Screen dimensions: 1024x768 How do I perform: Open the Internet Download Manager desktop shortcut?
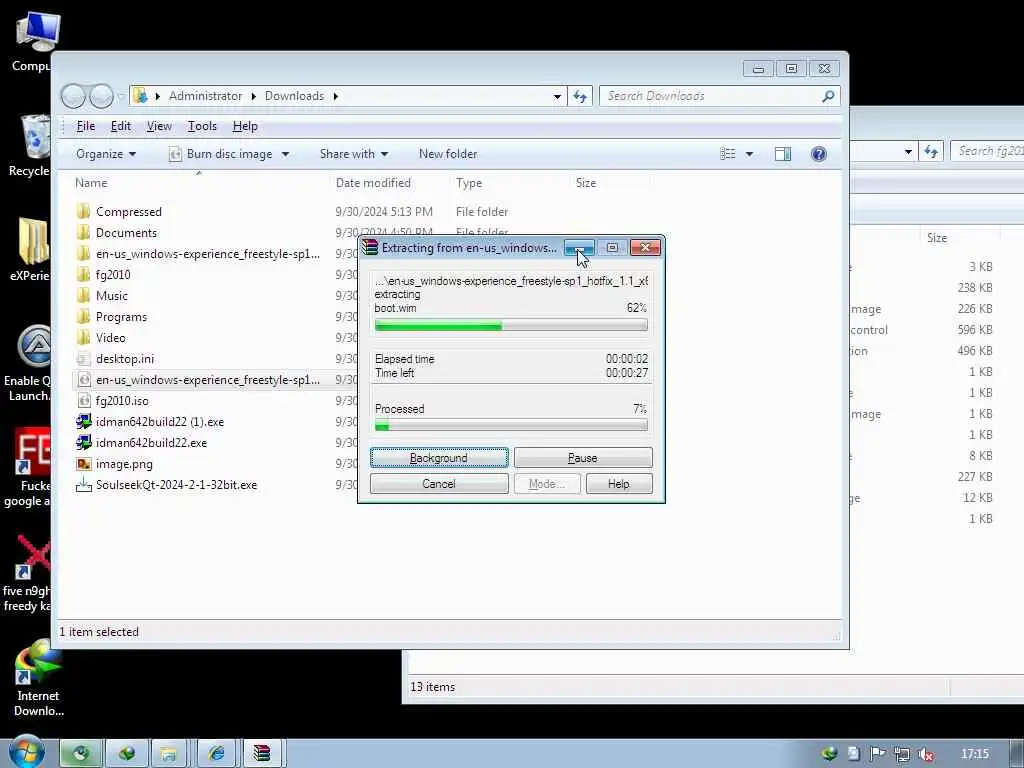[38, 679]
